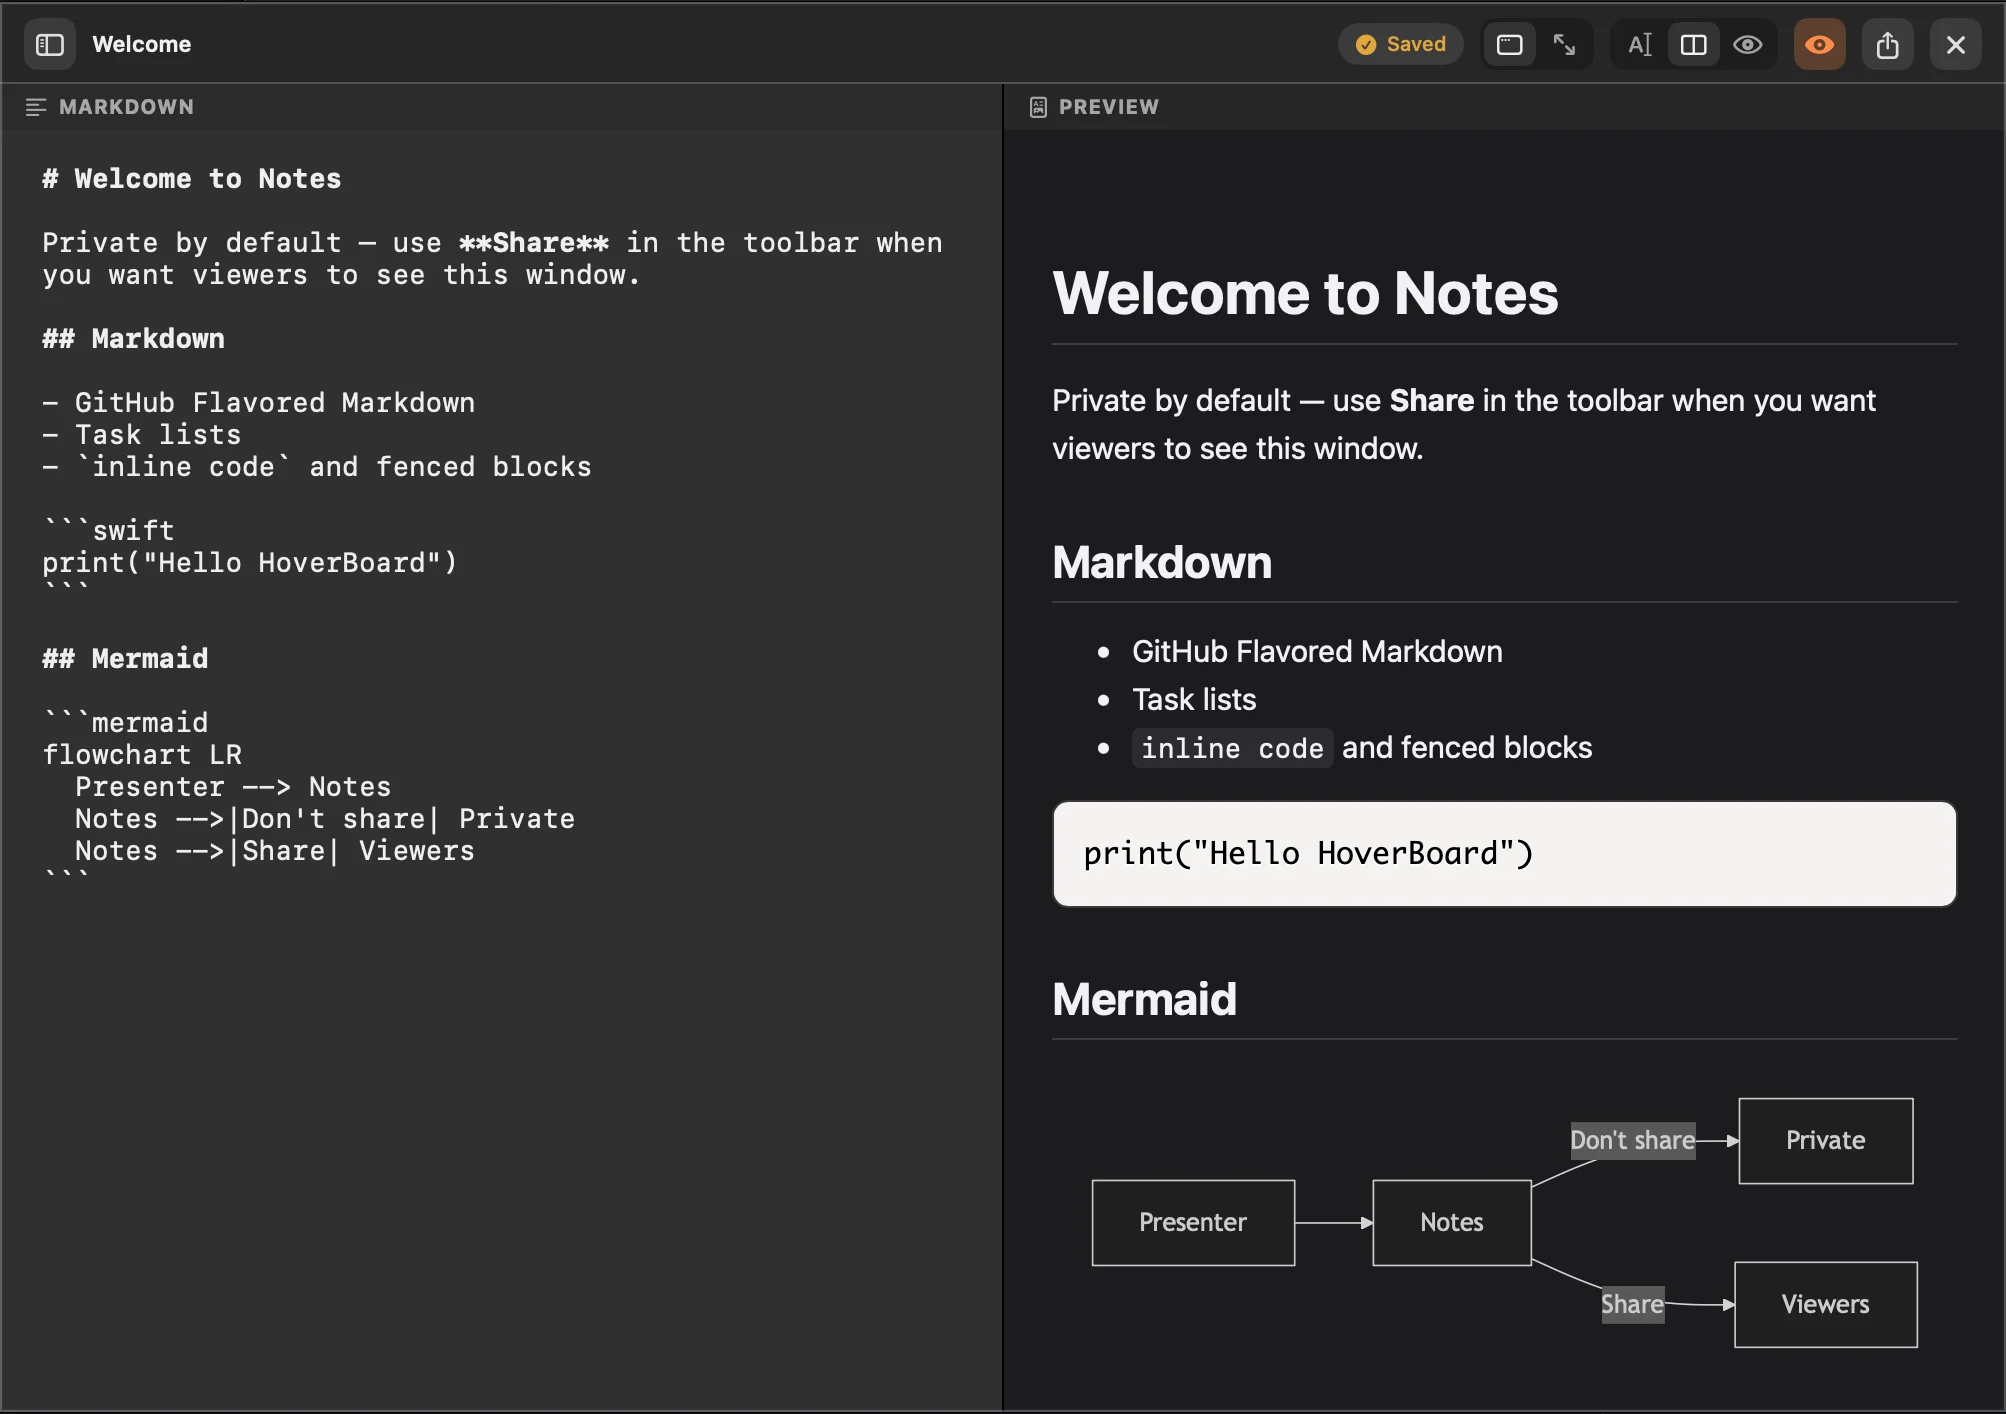
Task: Click the Saved status badge
Action: tap(1400, 45)
